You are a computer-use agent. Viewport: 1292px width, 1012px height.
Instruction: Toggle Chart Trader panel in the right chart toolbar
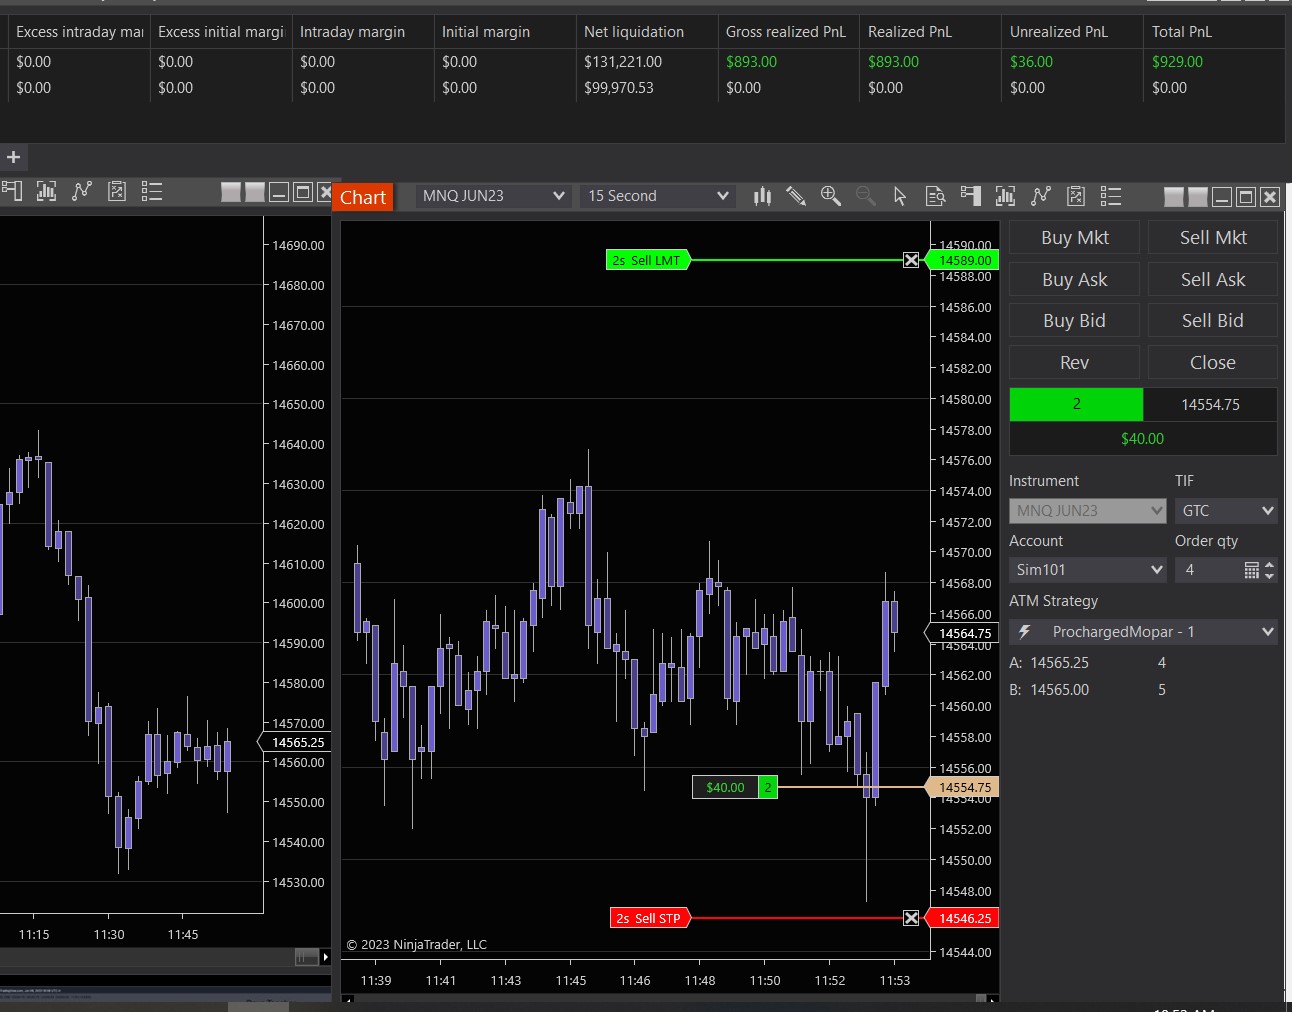[970, 196]
